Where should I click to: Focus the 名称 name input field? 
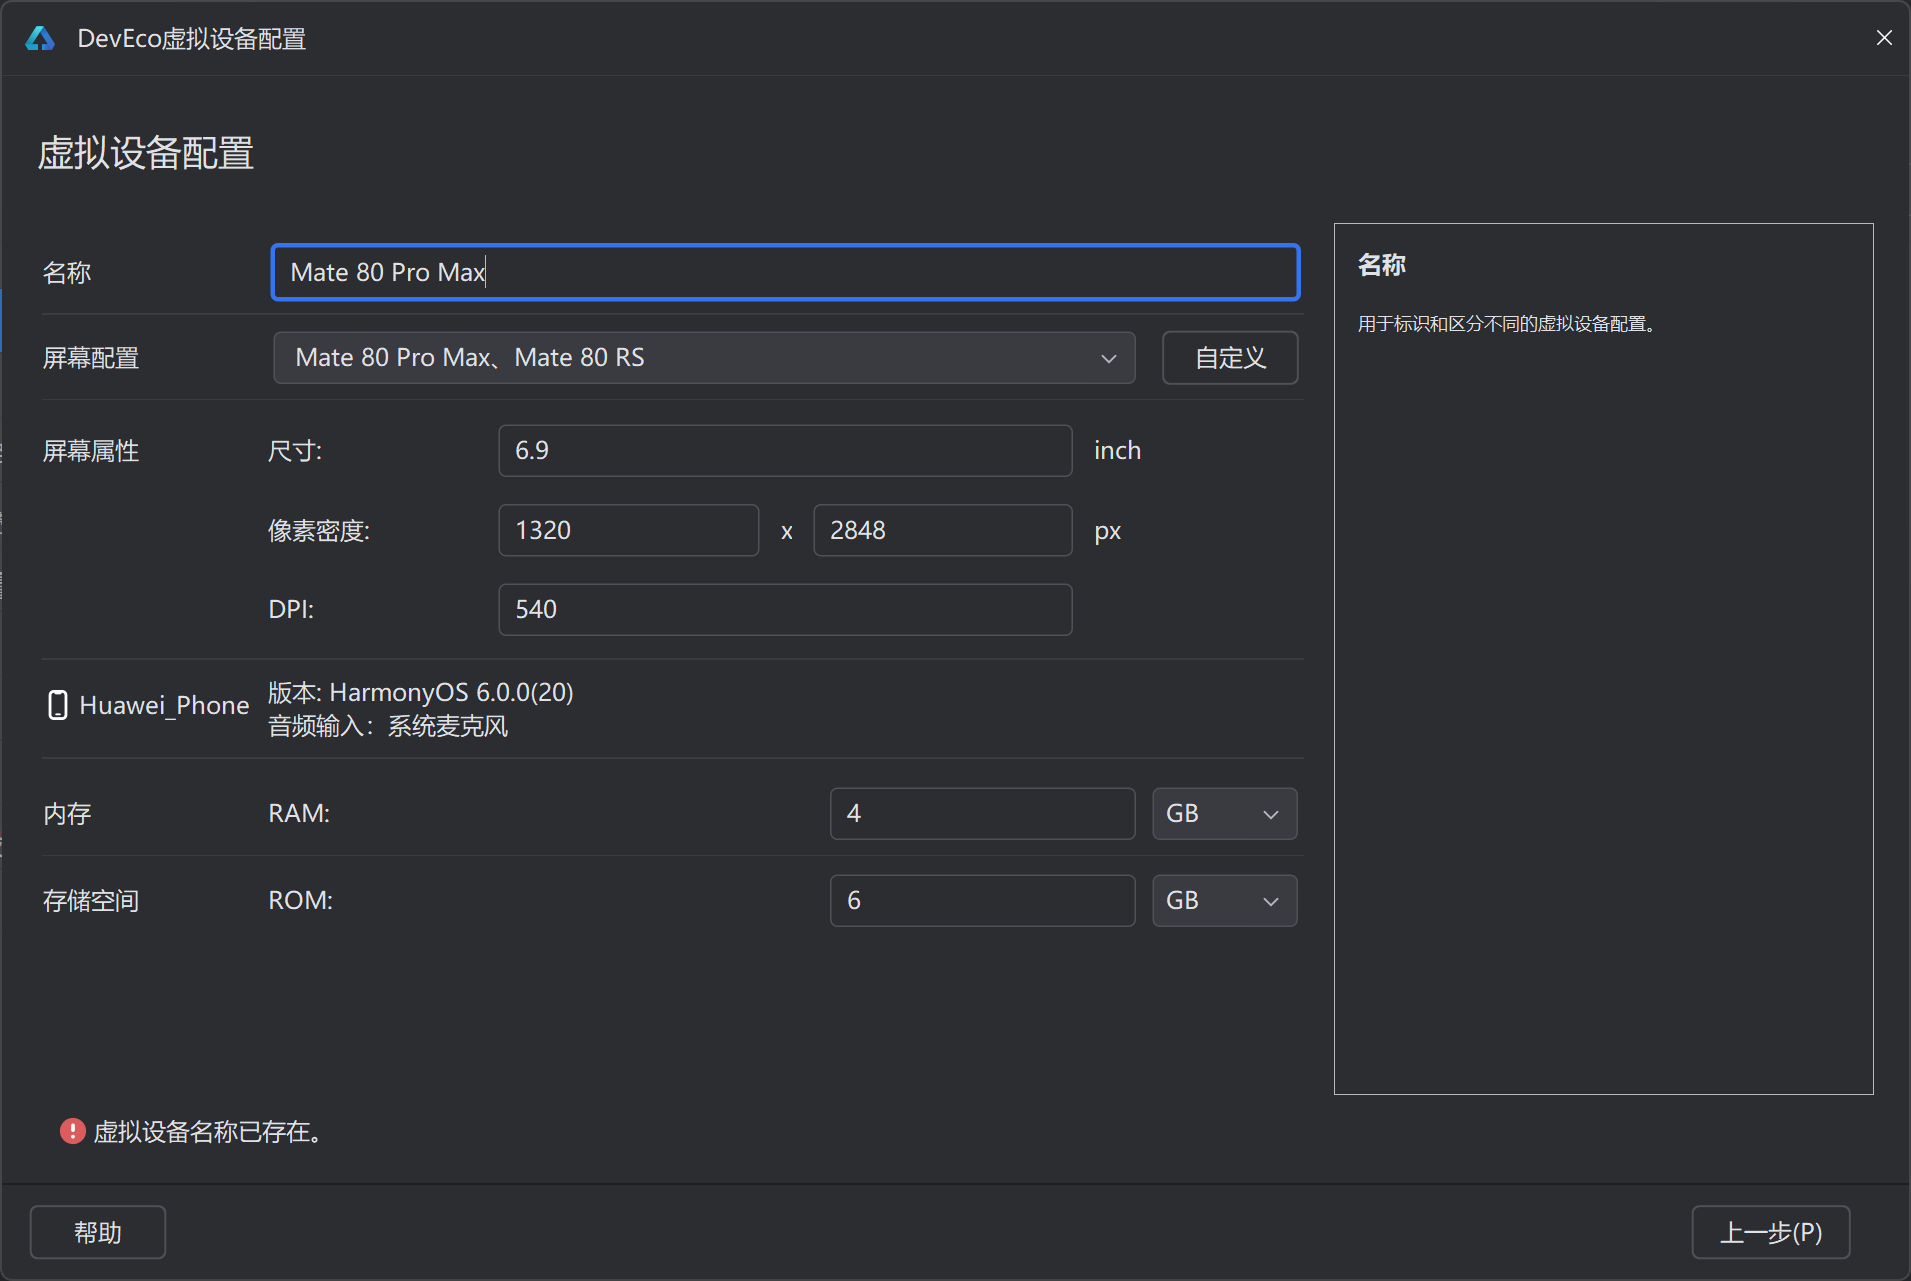tap(785, 272)
